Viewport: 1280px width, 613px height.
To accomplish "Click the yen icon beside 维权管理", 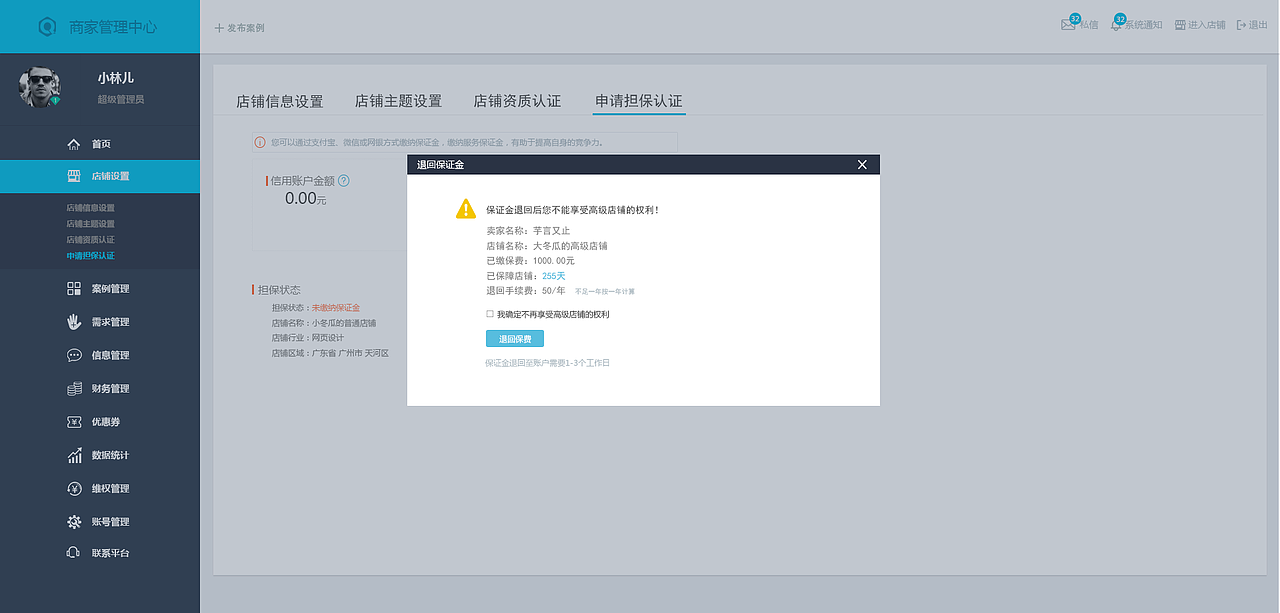I will click(74, 488).
